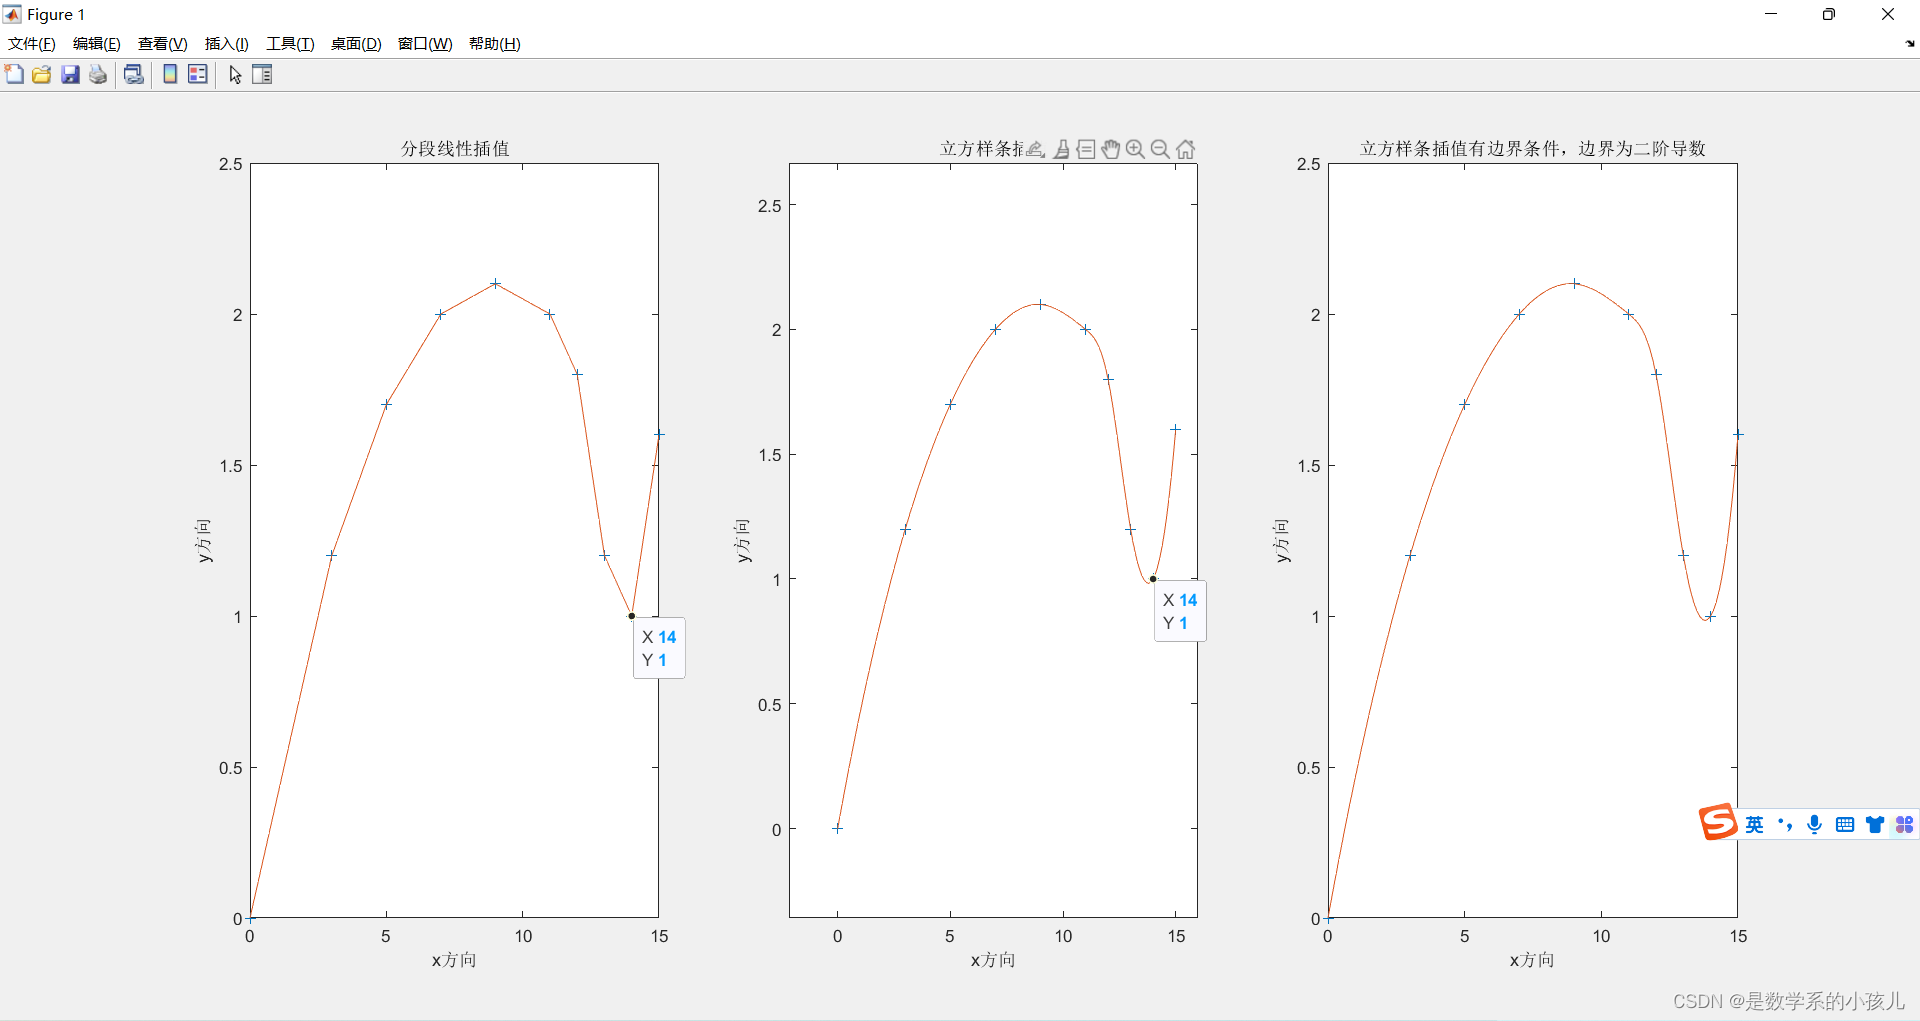Open the 插入(I) menu

point(227,44)
